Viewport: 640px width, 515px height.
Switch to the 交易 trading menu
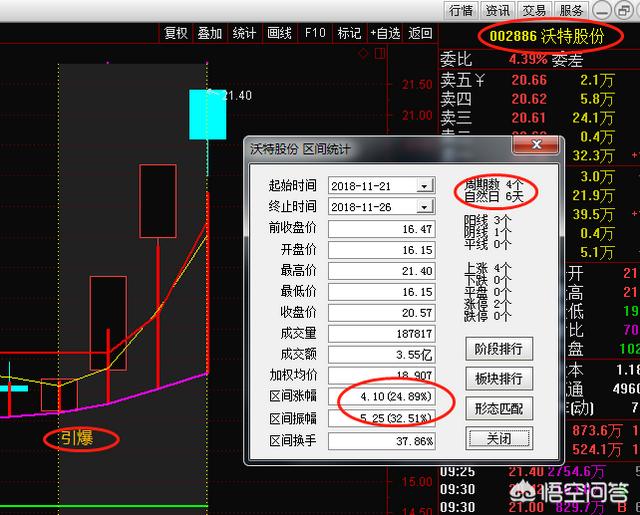coord(534,10)
